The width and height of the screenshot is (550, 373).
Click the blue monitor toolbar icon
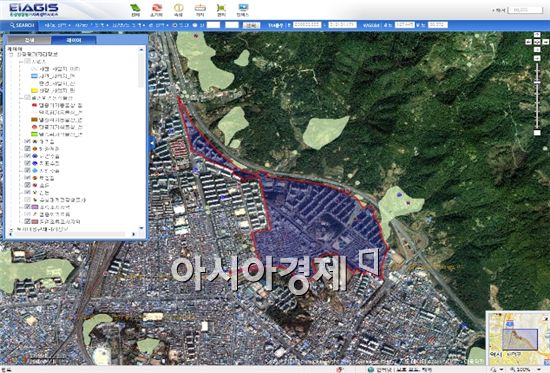[x=243, y=9]
